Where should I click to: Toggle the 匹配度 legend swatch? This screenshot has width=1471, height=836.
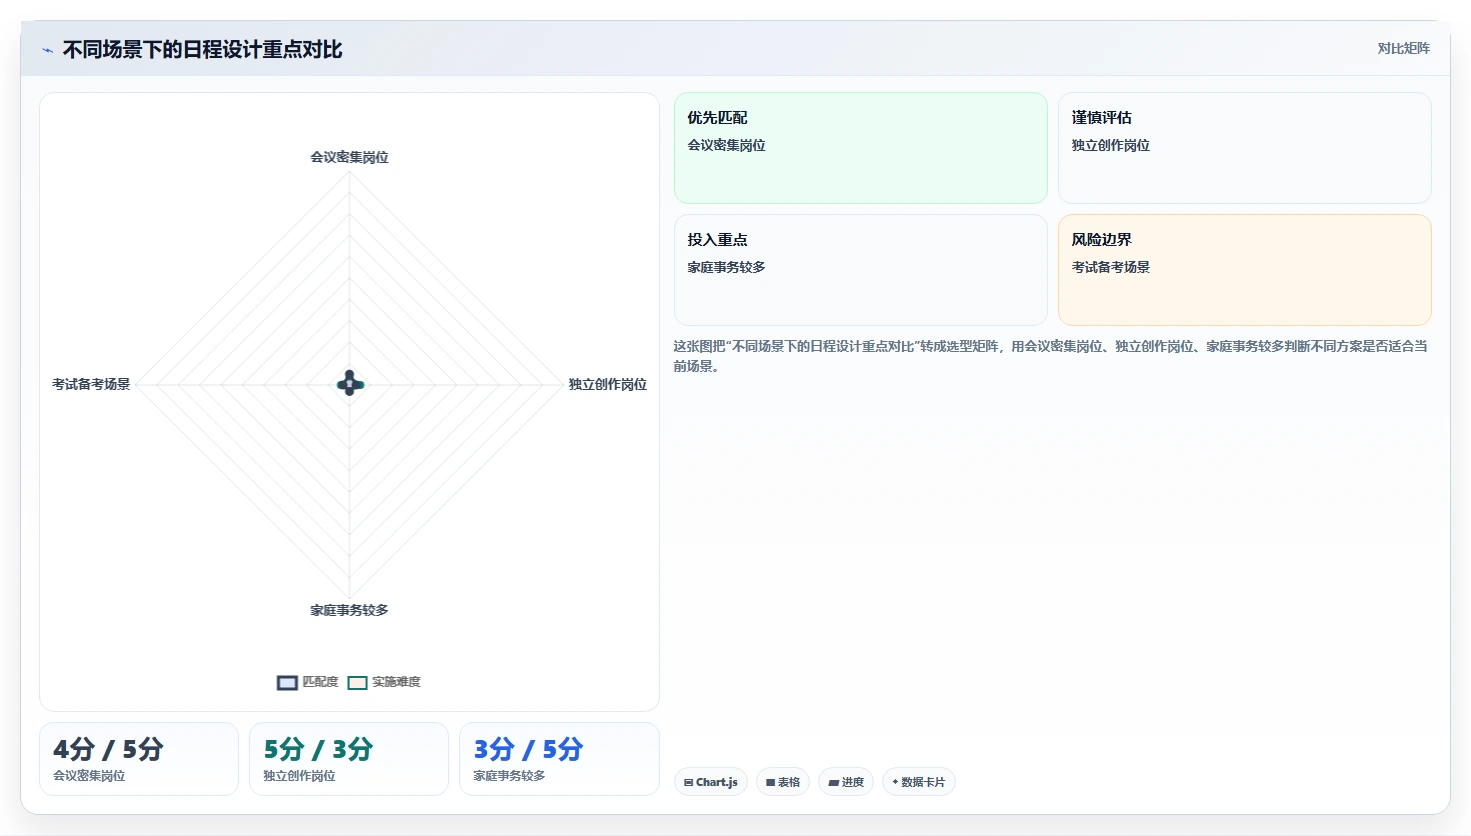(287, 682)
